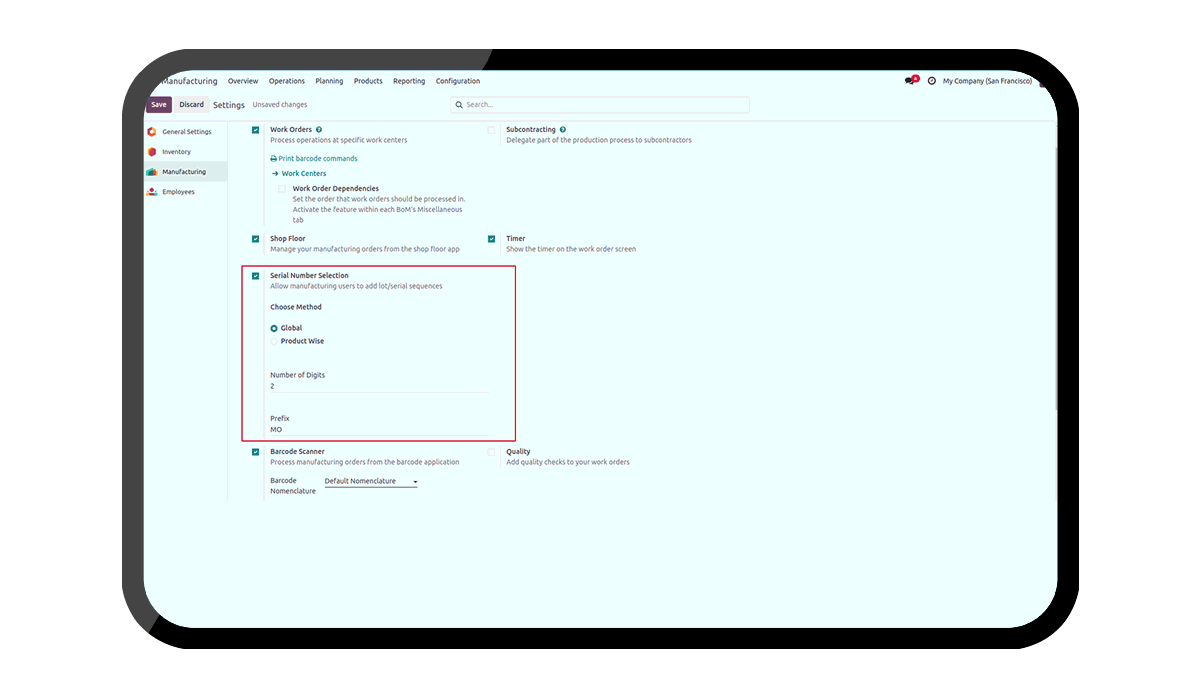The height and width of the screenshot is (697, 1200).
Task: Open the Overview menu
Action: pos(243,81)
